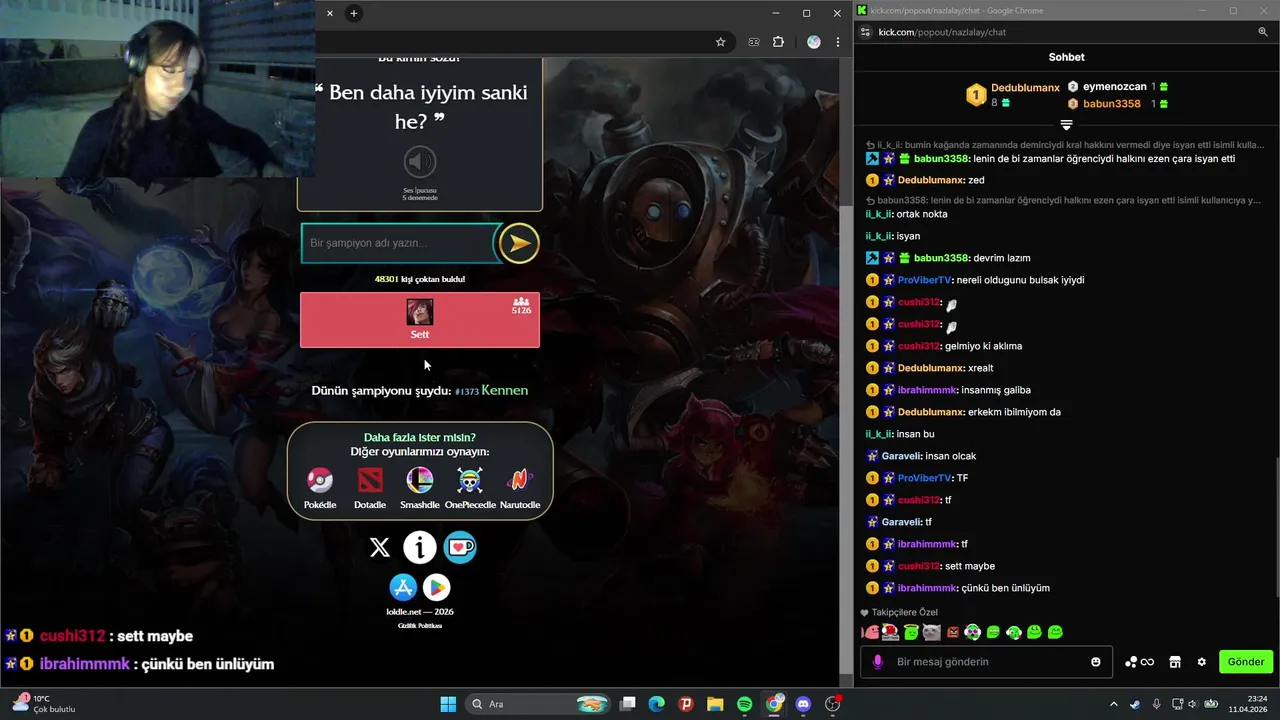Open the info circle icon
1280x720 pixels.
click(x=420, y=547)
